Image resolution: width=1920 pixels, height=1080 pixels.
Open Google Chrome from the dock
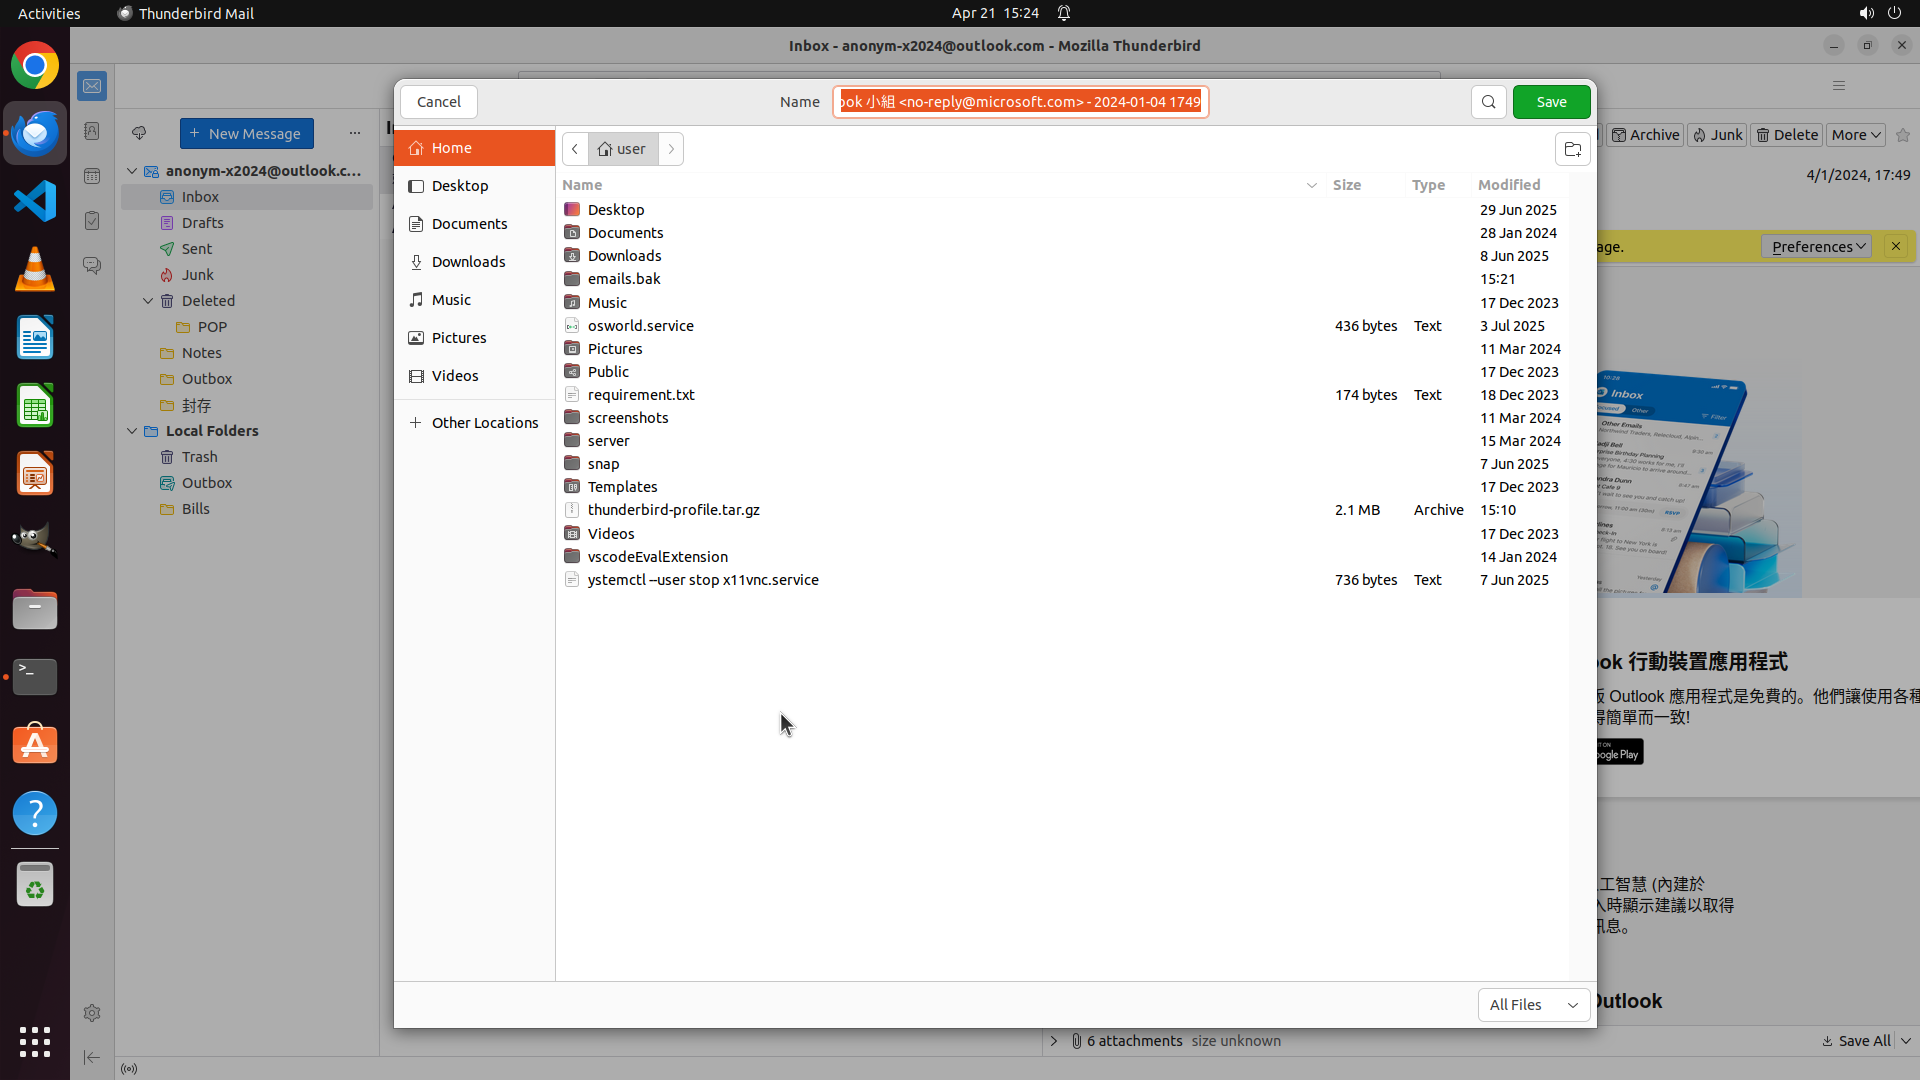tap(35, 66)
